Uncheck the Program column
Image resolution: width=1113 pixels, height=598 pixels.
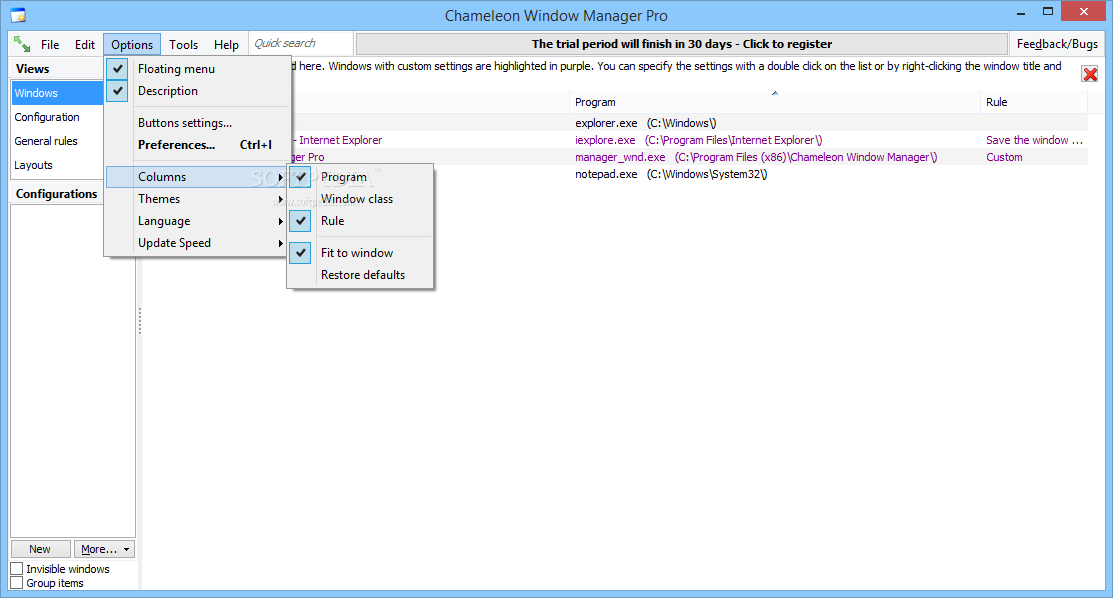pyautogui.click(x=360, y=177)
